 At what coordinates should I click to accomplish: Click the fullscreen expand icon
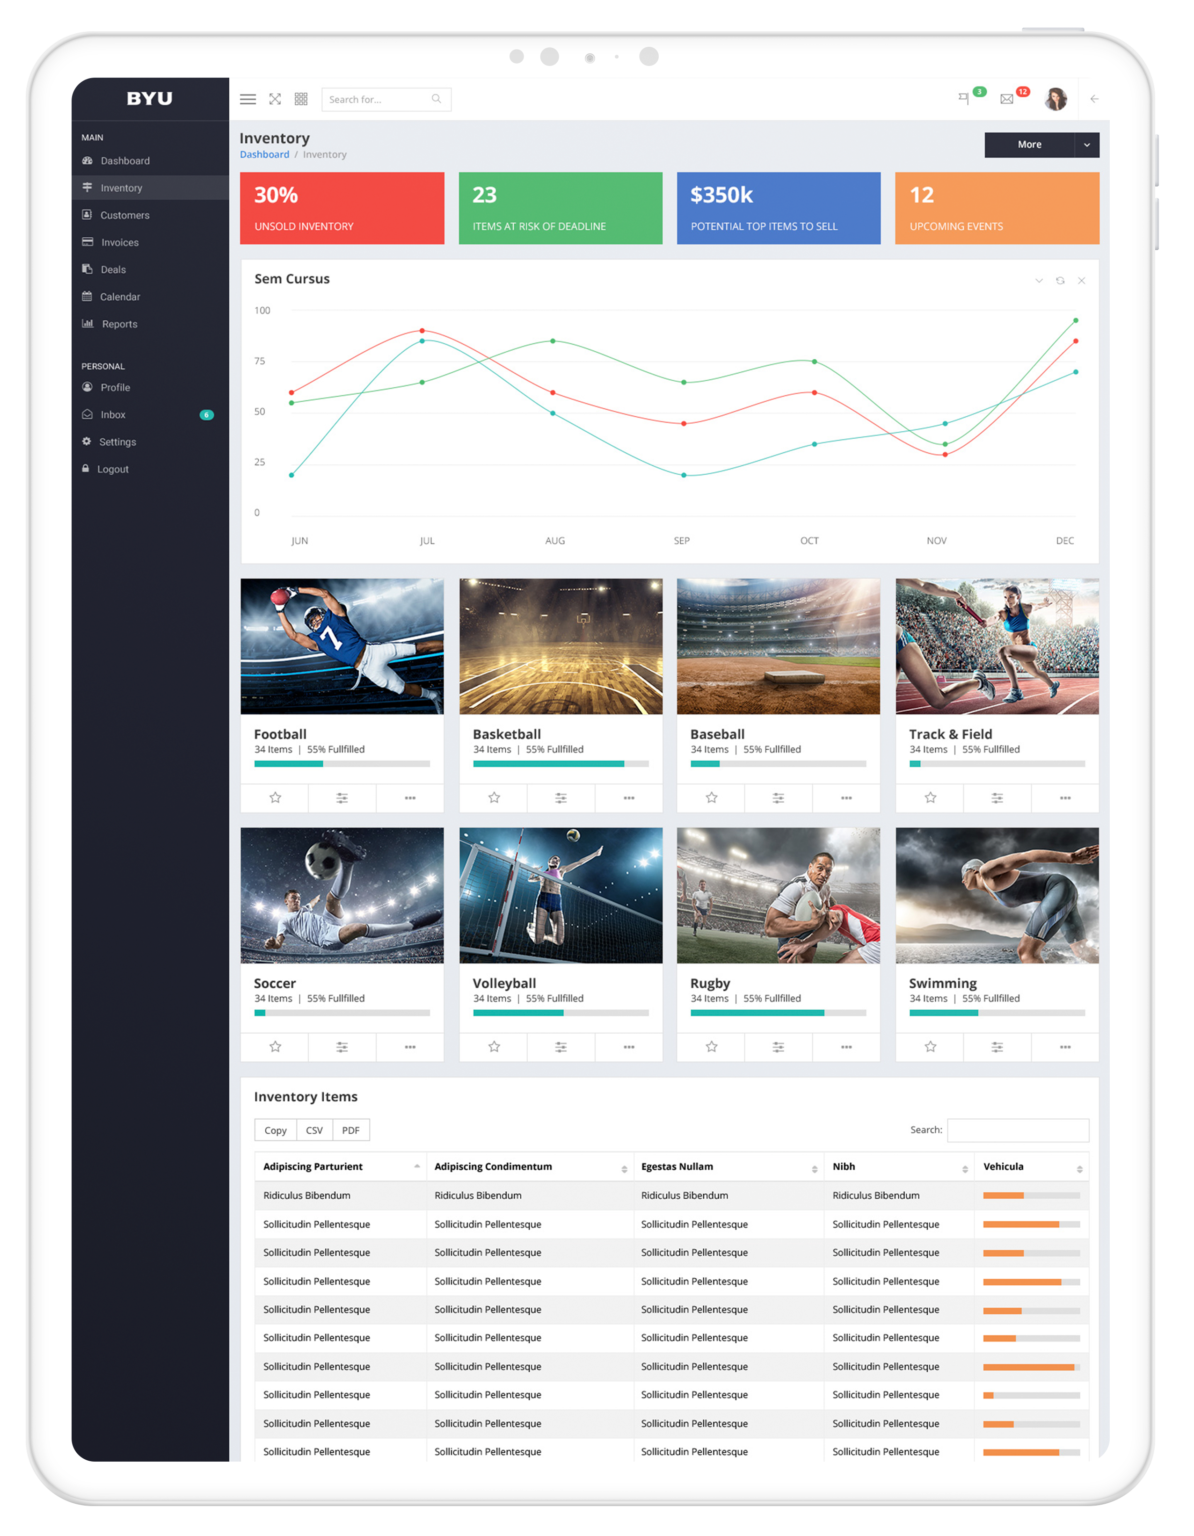(275, 99)
